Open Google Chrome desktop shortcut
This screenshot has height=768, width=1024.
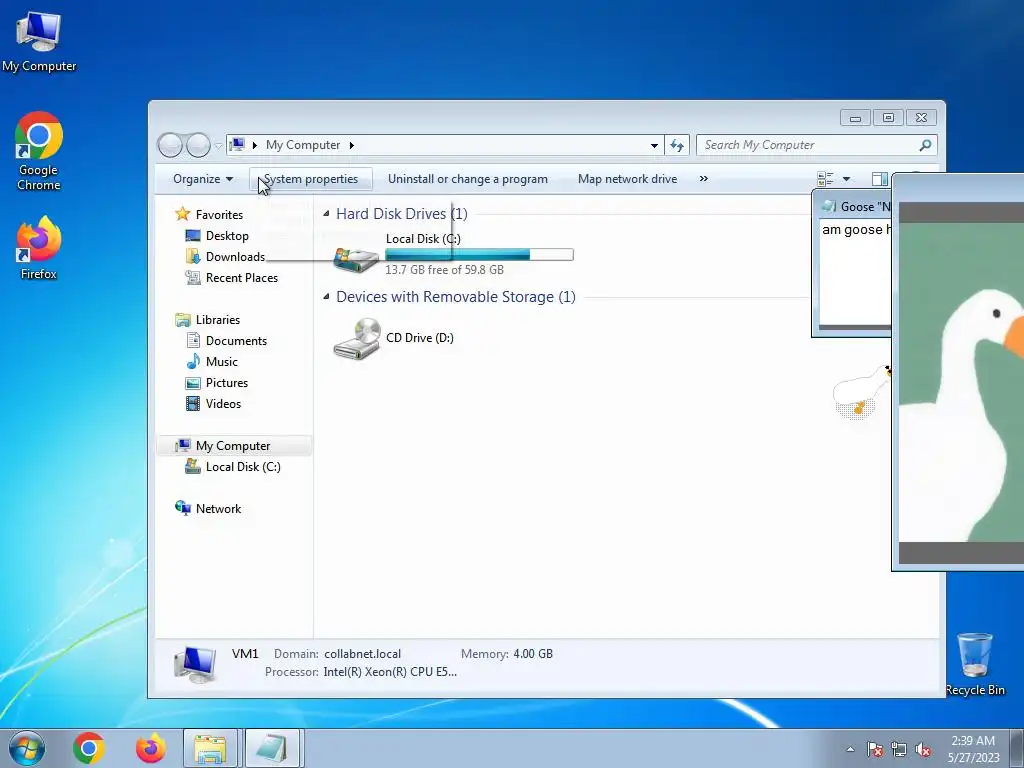click(x=39, y=151)
